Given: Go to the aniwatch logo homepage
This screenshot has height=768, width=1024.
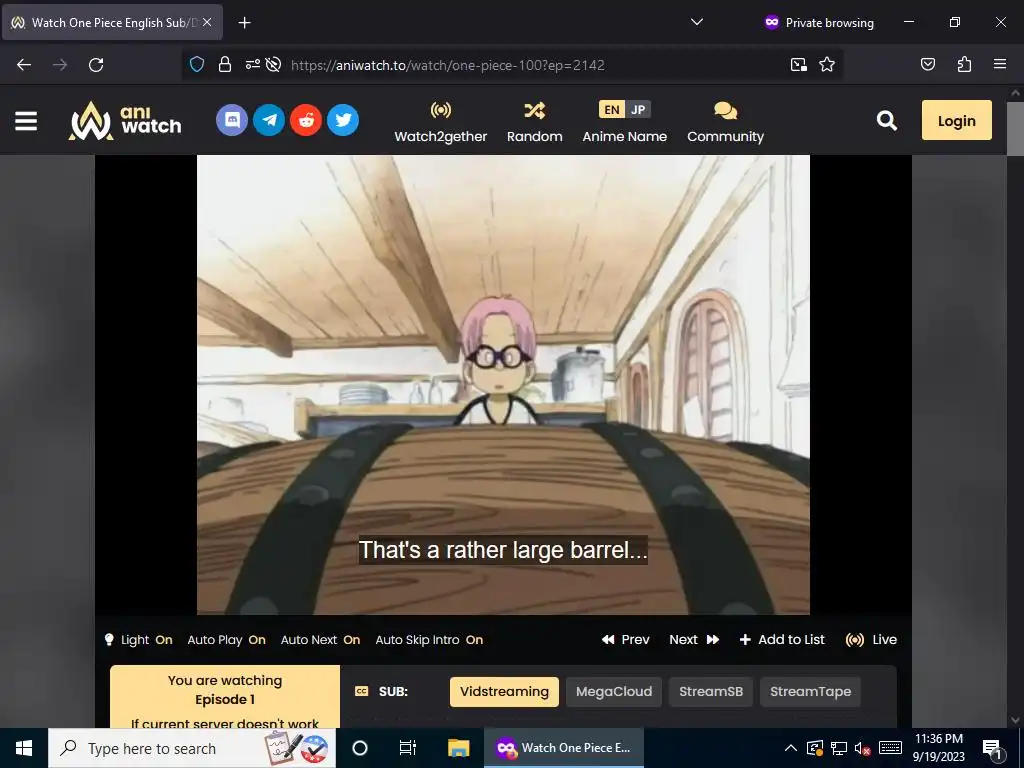Looking at the screenshot, I should [x=125, y=121].
